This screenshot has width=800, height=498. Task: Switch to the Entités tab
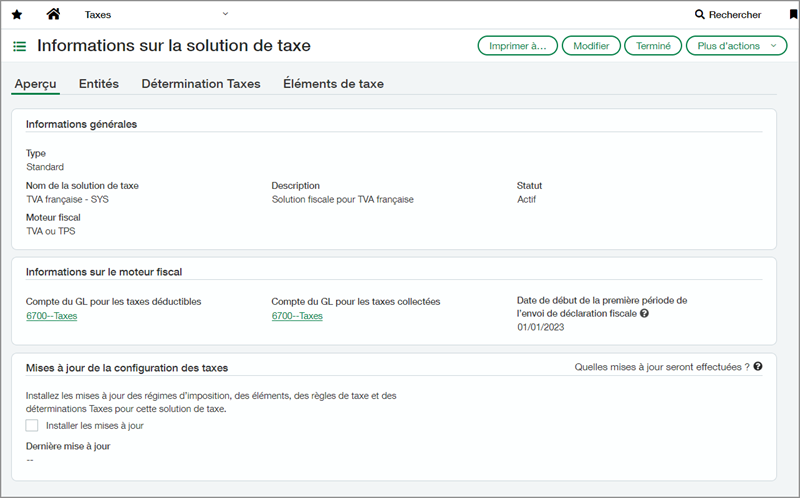pyautogui.click(x=98, y=84)
